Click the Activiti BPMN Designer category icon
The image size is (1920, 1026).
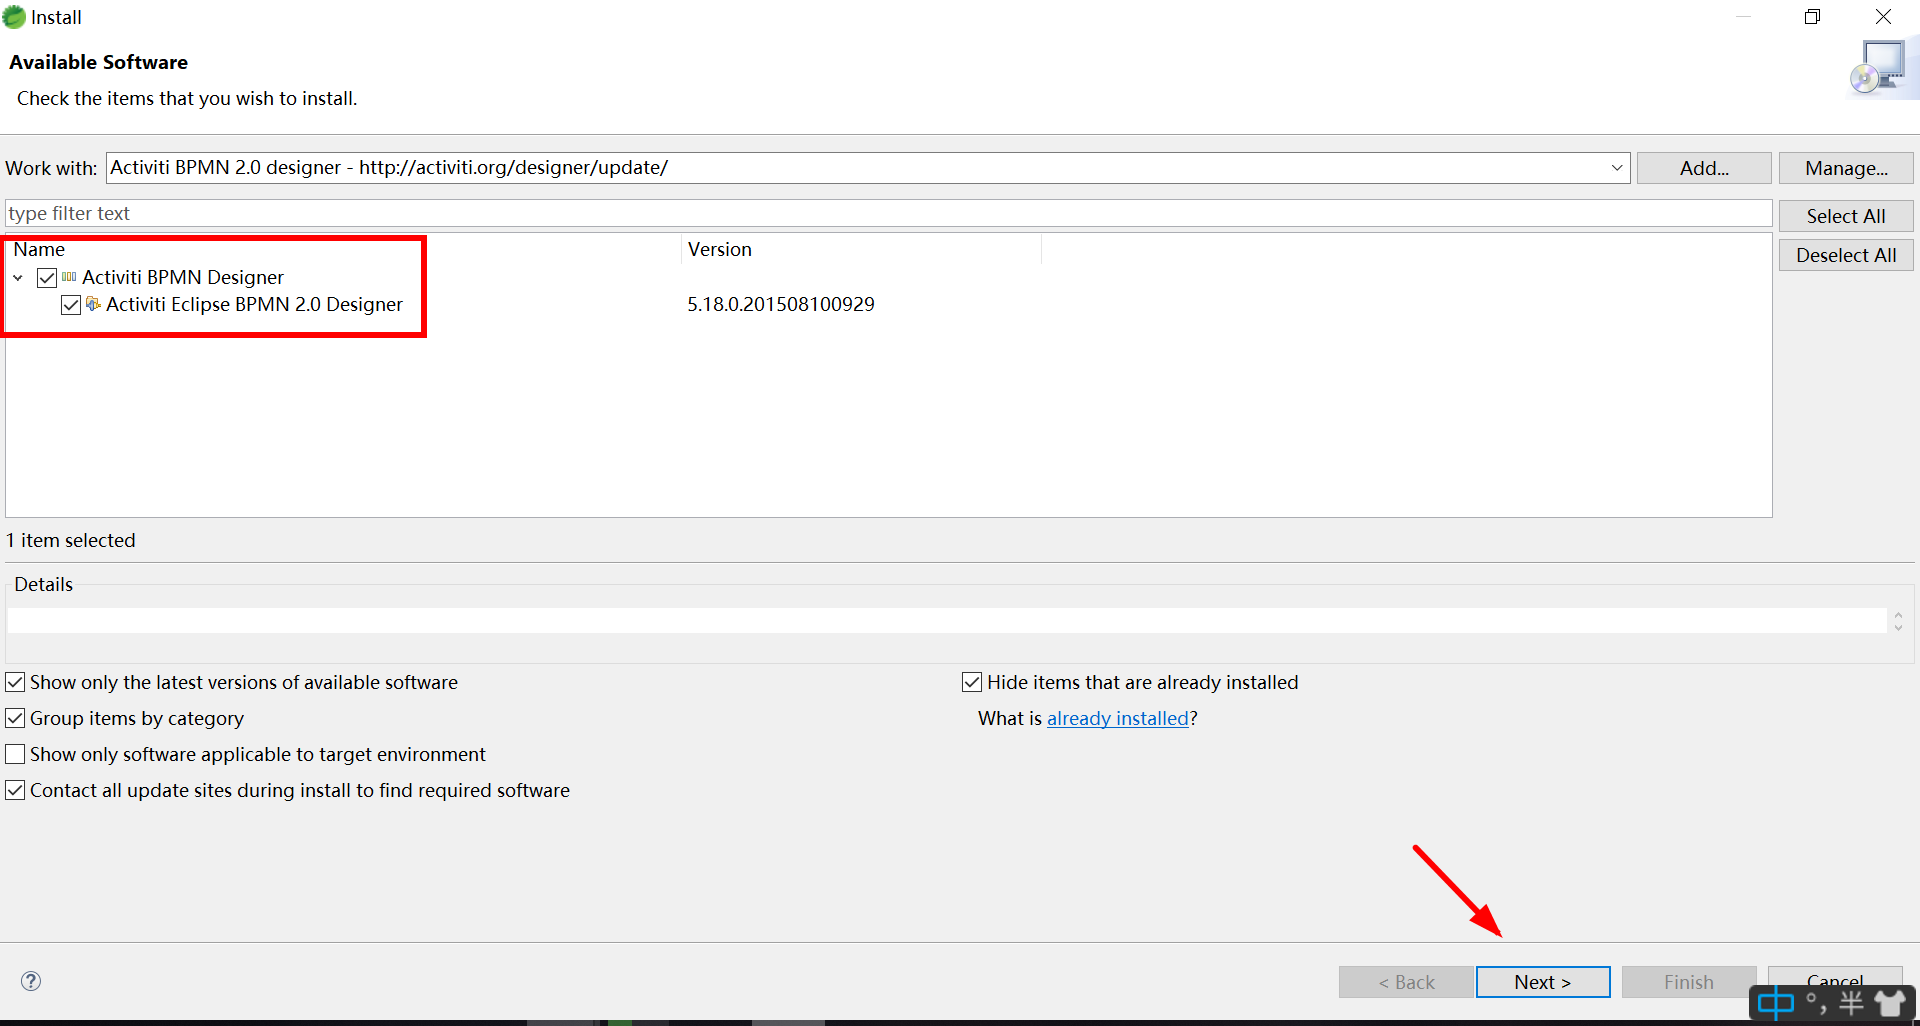coord(69,277)
